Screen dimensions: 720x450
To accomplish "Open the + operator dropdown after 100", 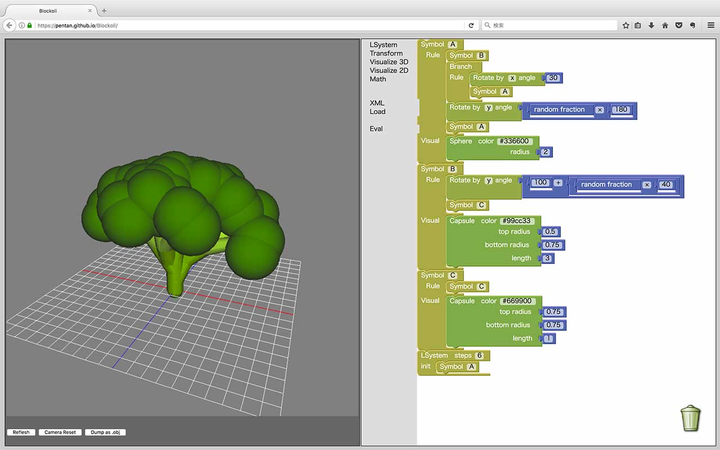I will (x=558, y=184).
